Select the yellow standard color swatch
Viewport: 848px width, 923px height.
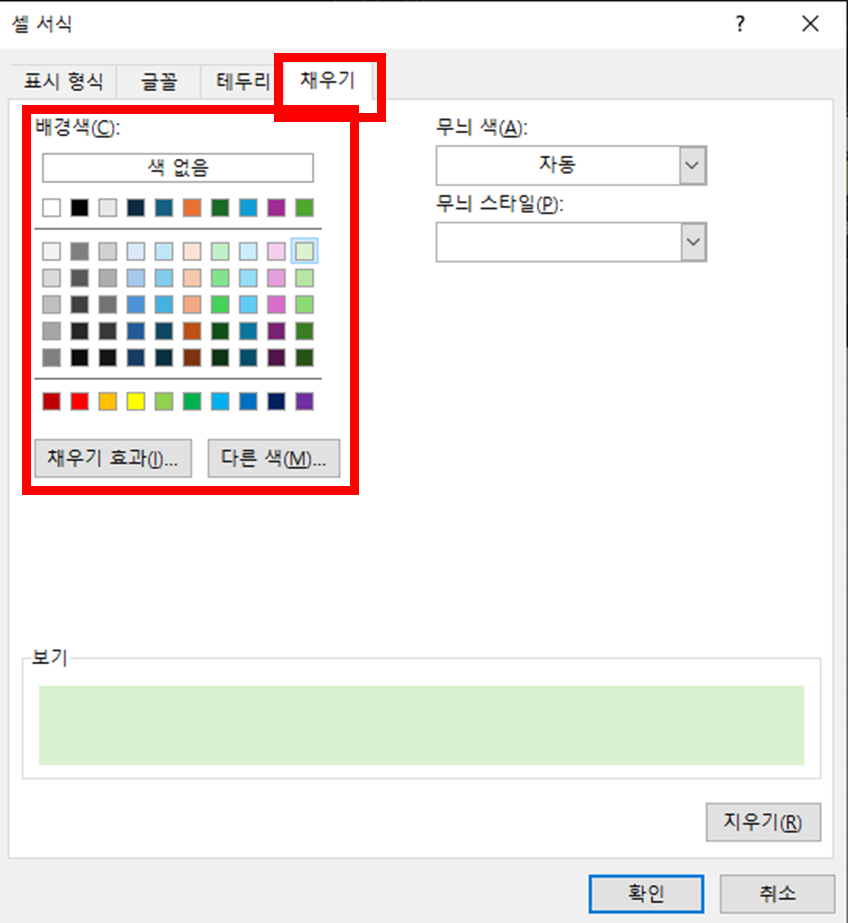coord(135,401)
